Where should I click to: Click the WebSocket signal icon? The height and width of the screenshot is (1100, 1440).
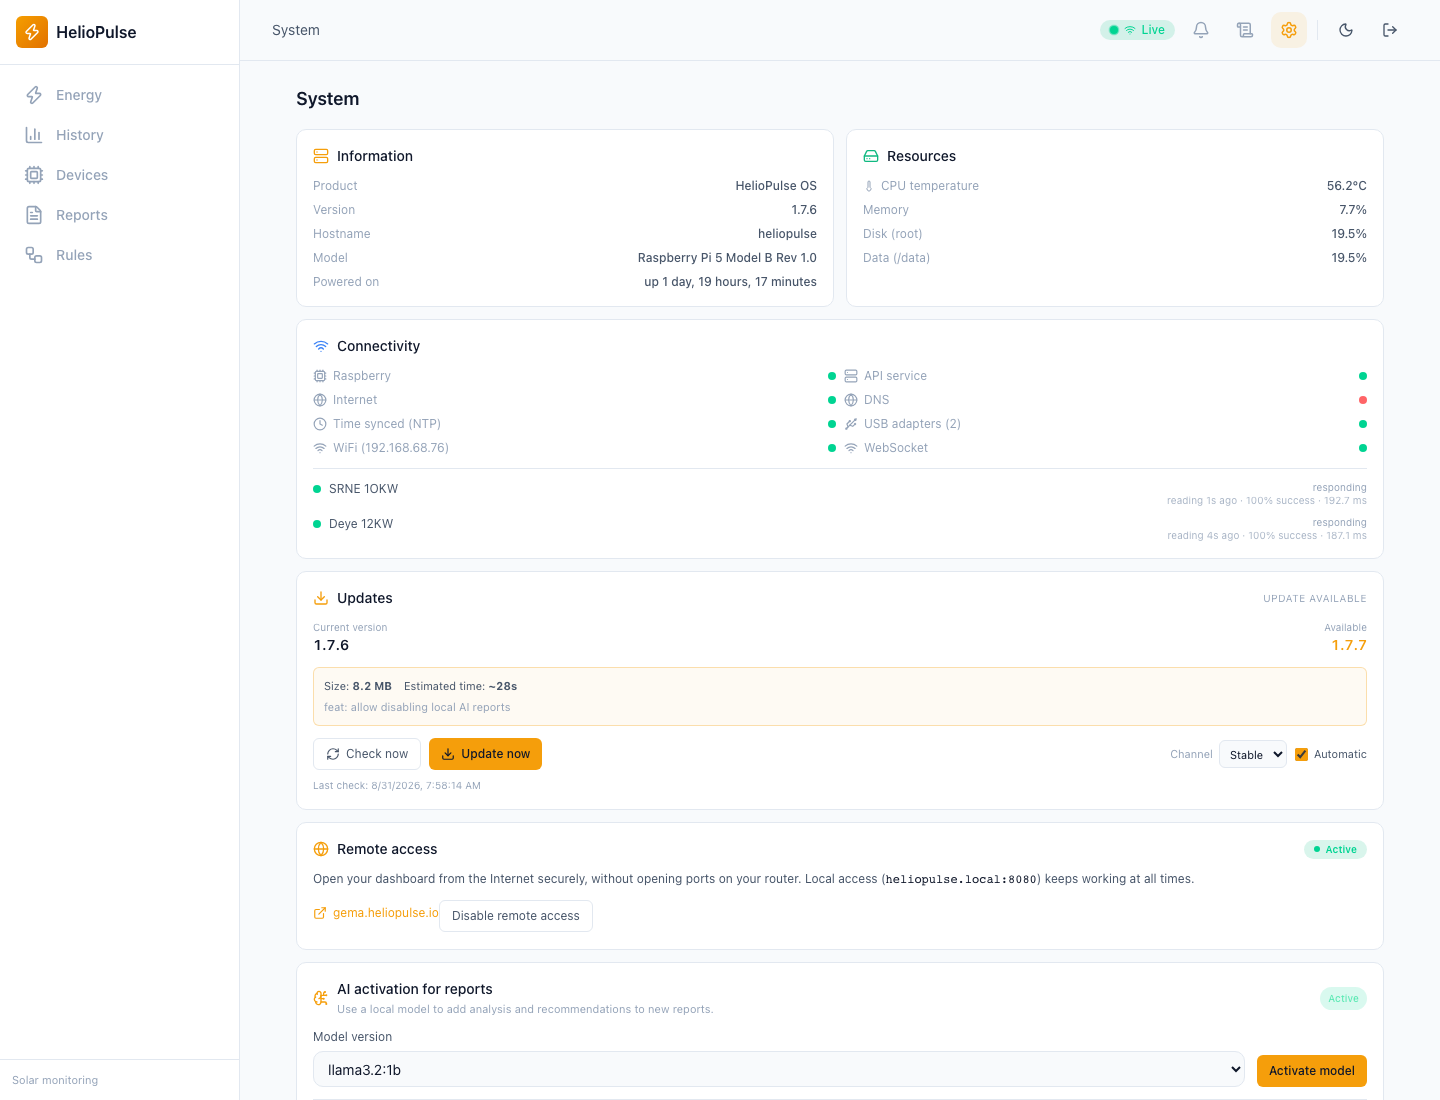point(851,448)
